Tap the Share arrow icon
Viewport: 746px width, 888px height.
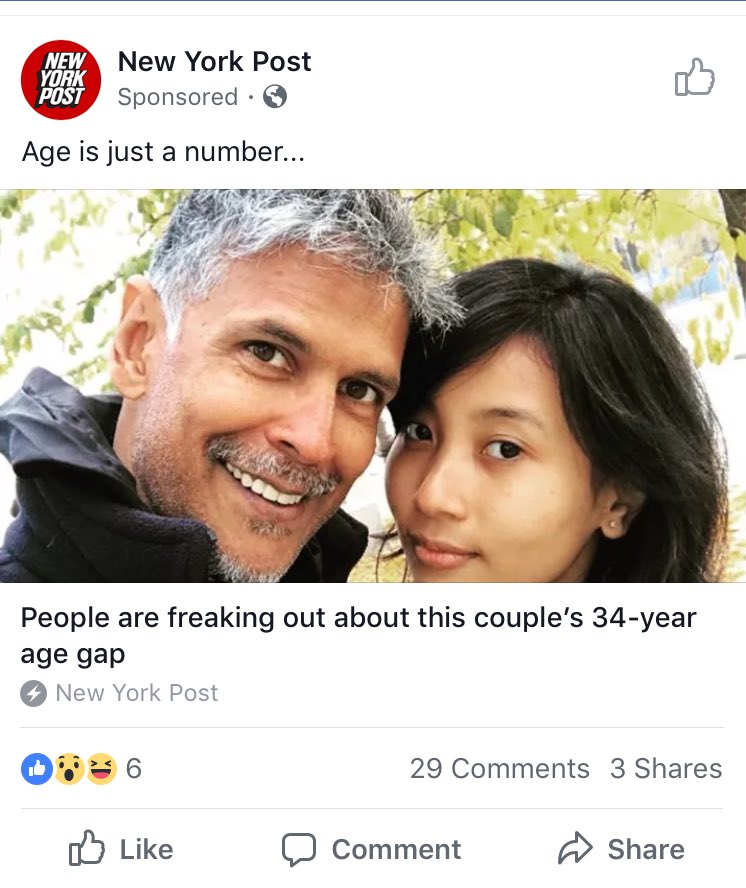pyautogui.click(x=575, y=848)
